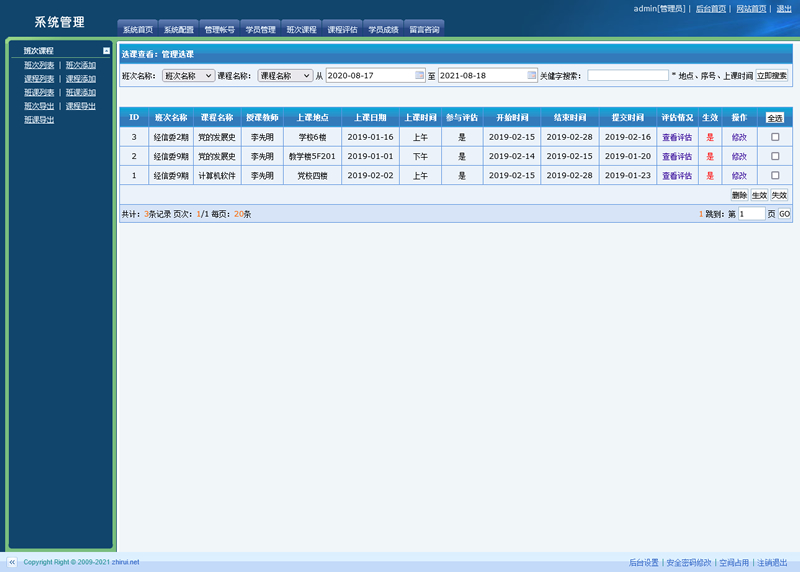Collapse the 班次课程 sidebar panel icon
800x572 pixels.
tap(107, 50)
